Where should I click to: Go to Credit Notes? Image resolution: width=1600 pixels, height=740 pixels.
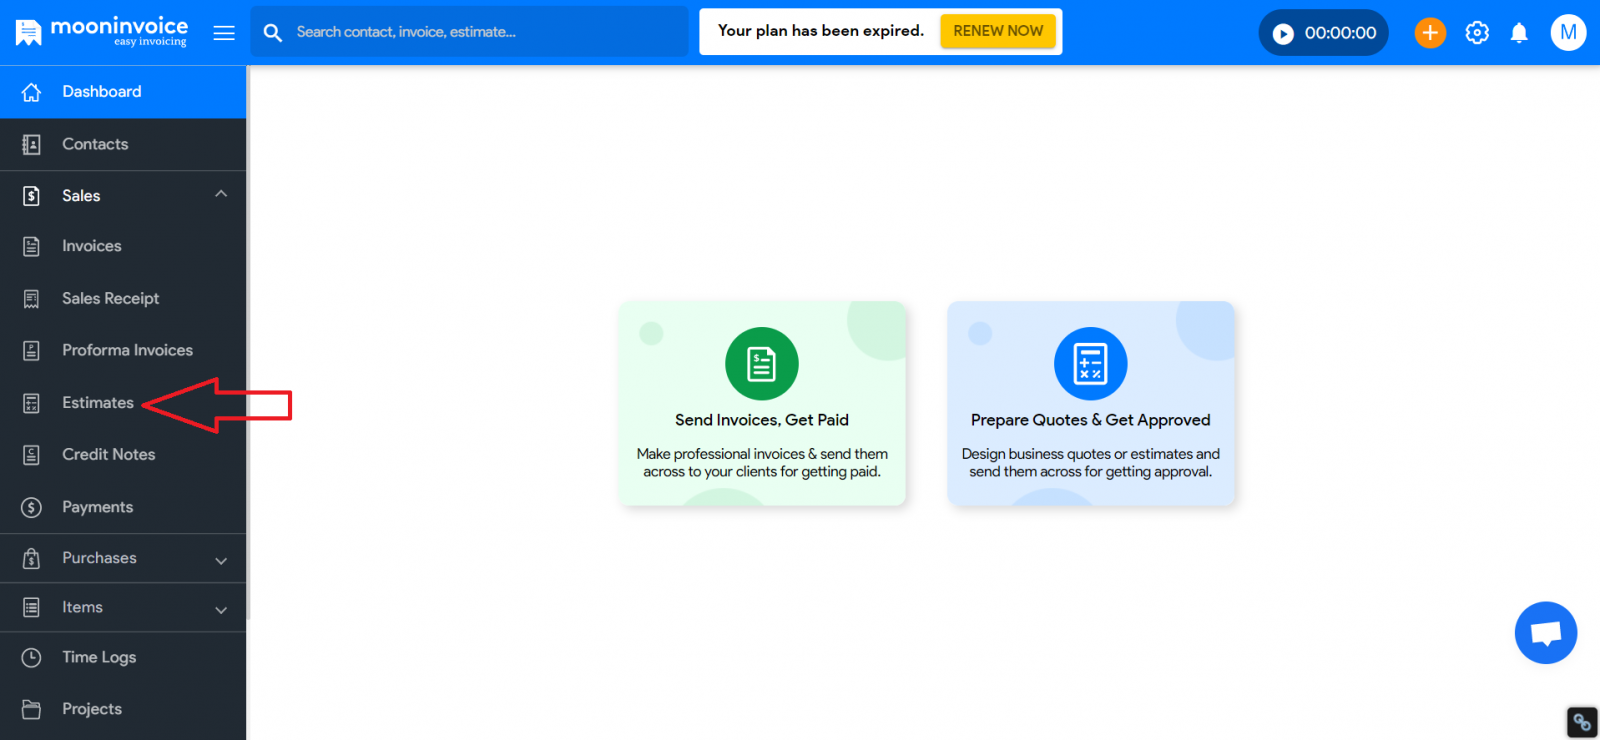[108, 455]
